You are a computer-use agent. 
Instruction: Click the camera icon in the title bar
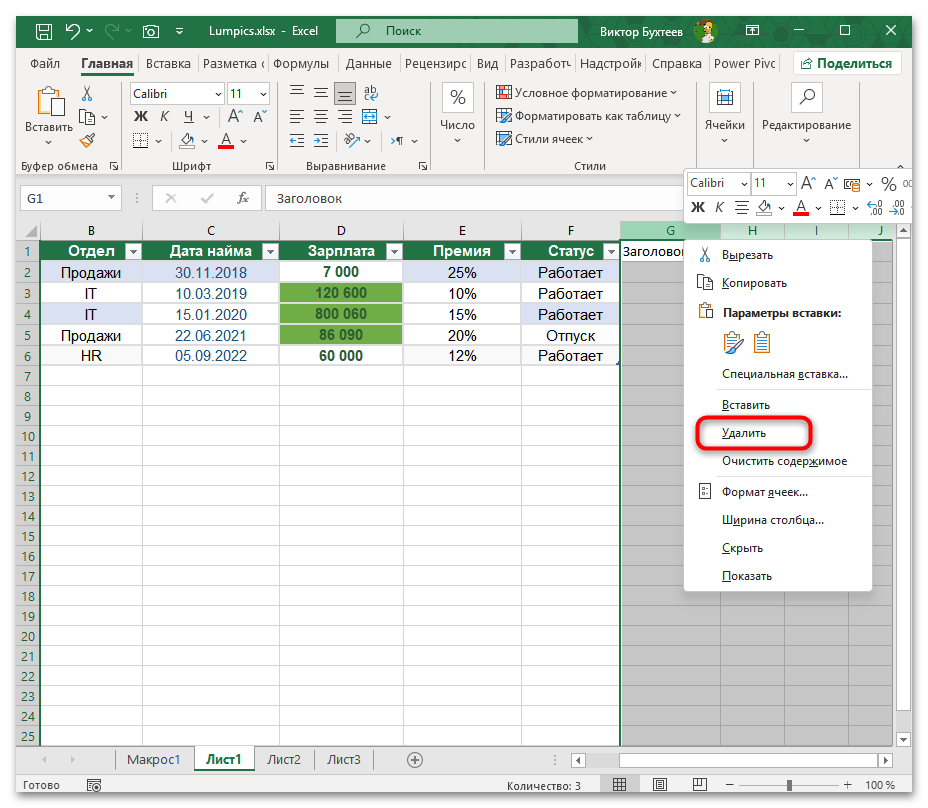(x=151, y=31)
